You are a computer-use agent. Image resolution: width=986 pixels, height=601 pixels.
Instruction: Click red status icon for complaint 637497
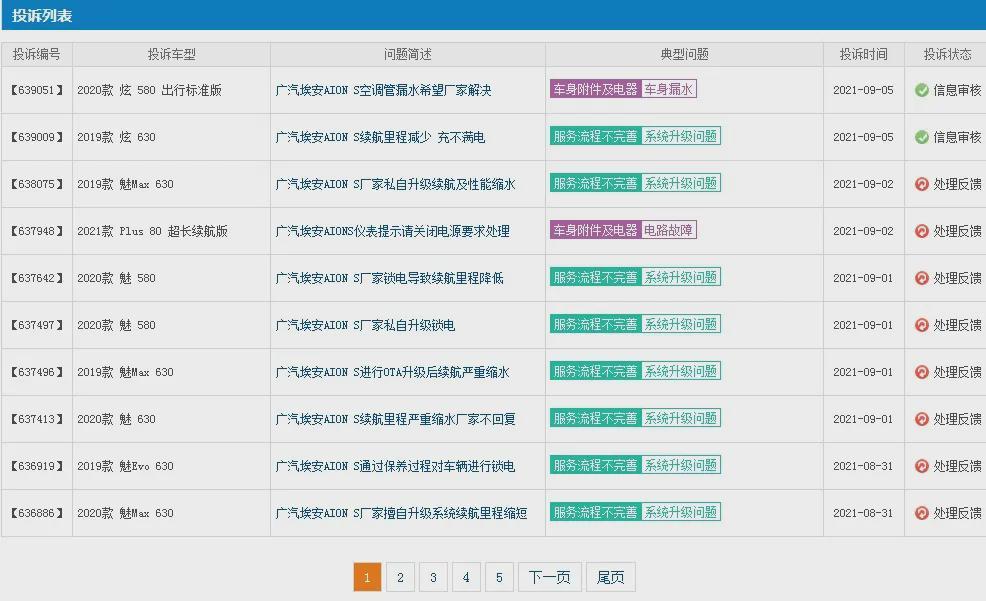[922, 325]
